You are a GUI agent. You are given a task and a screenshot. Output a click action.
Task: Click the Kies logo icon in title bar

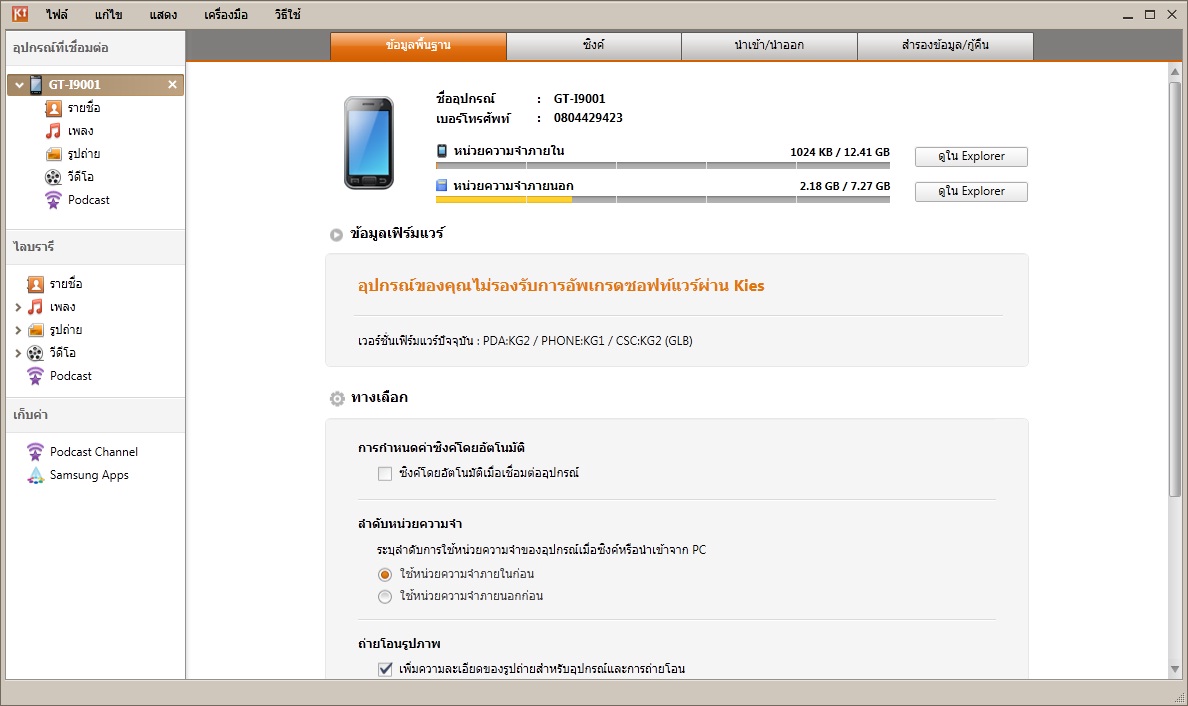tap(20, 14)
